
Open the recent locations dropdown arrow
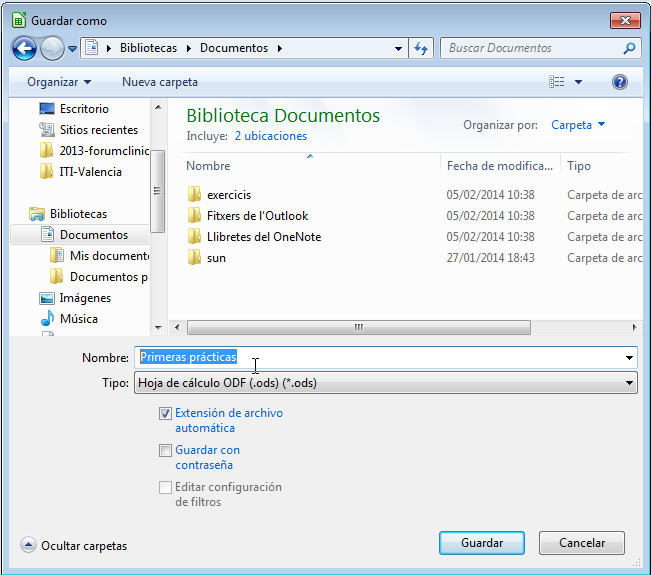tap(72, 49)
